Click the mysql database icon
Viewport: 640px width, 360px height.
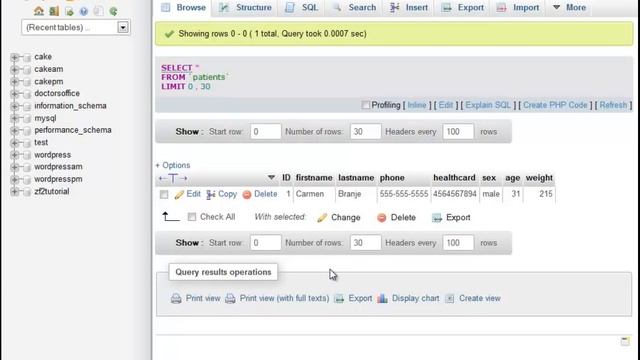(x=27, y=118)
